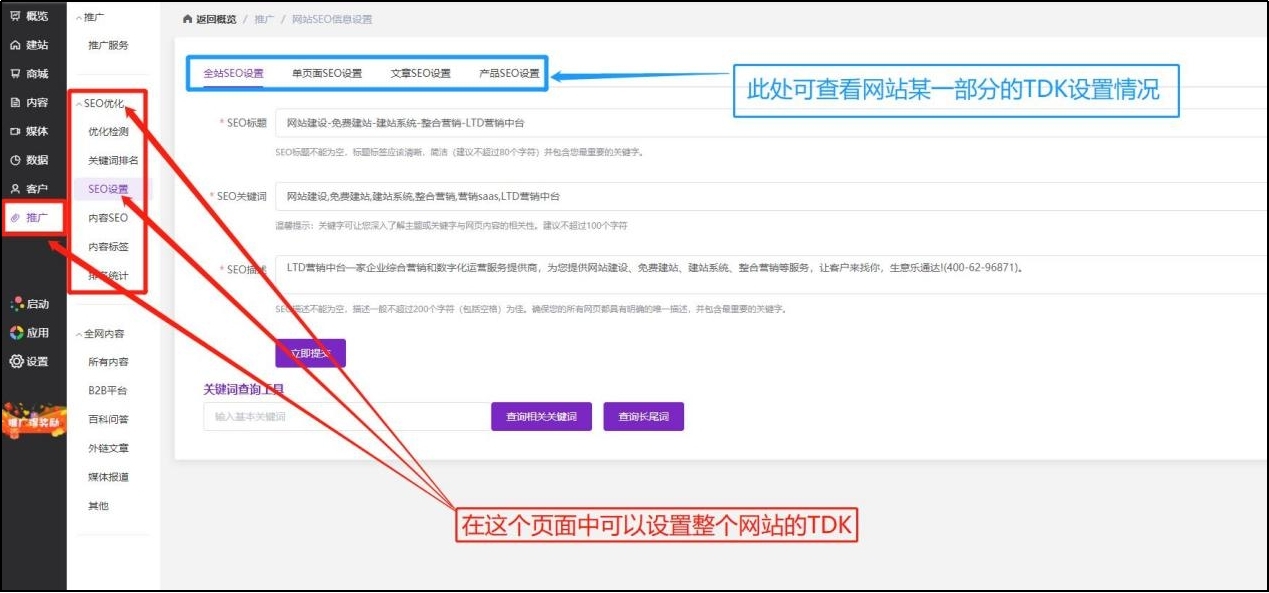Select SEO设置 in the submenu
Image resolution: width=1269 pixels, height=593 pixels.
[108, 189]
